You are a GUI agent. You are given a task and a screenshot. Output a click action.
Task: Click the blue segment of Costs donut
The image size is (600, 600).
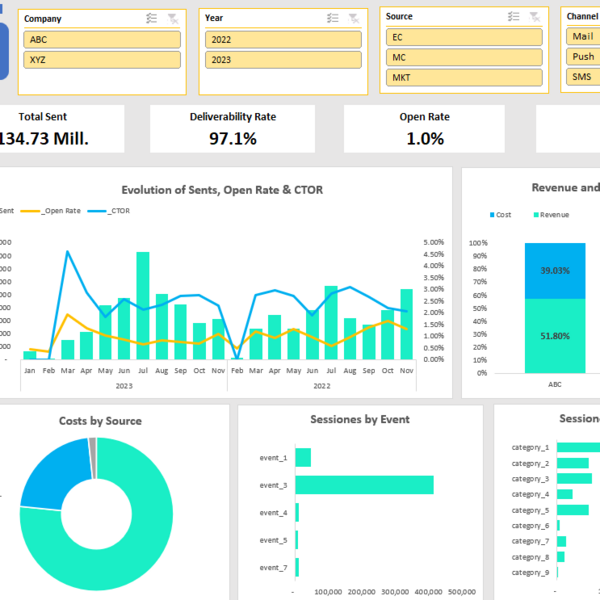[x=54, y=474]
